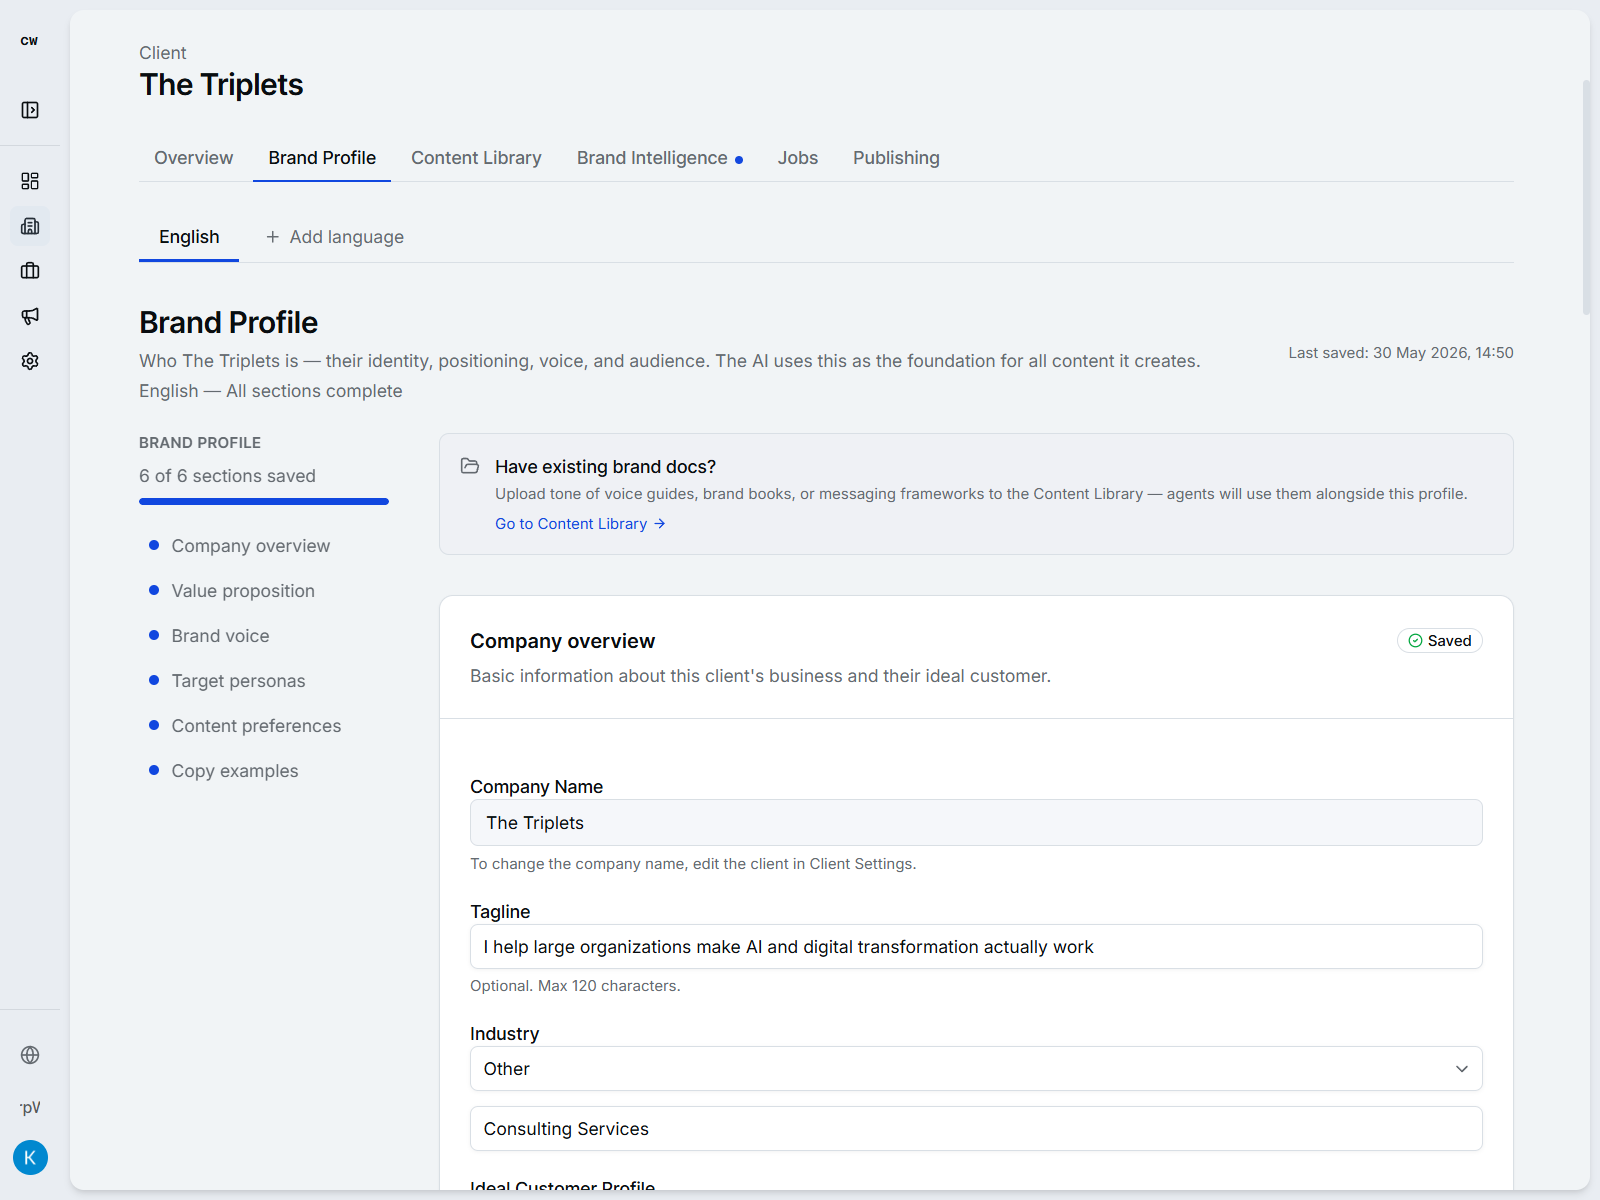Viewport: 1600px width, 1200px height.
Task: Open the dashboard grid icon
Action: point(30,181)
